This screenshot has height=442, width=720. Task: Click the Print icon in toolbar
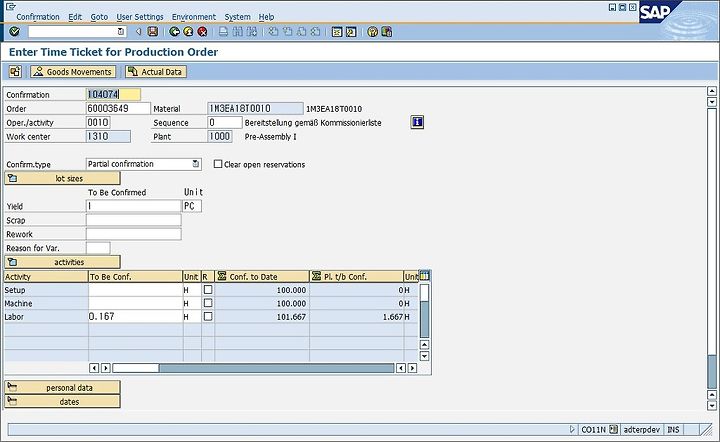tap(223, 32)
